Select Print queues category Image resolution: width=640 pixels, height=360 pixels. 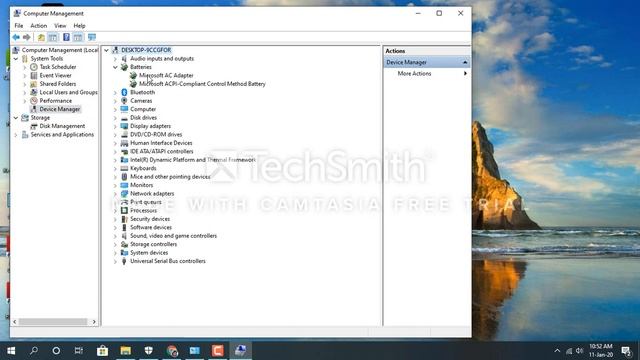pyautogui.click(x=146, y=202)
